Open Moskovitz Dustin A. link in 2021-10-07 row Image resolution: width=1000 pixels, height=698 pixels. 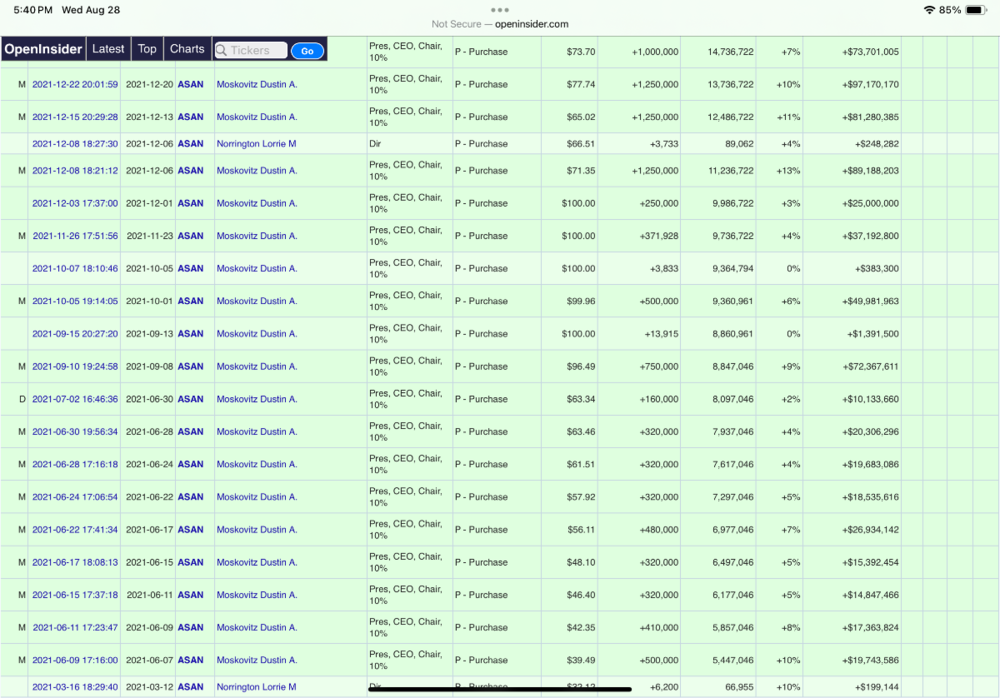(256, 269)
